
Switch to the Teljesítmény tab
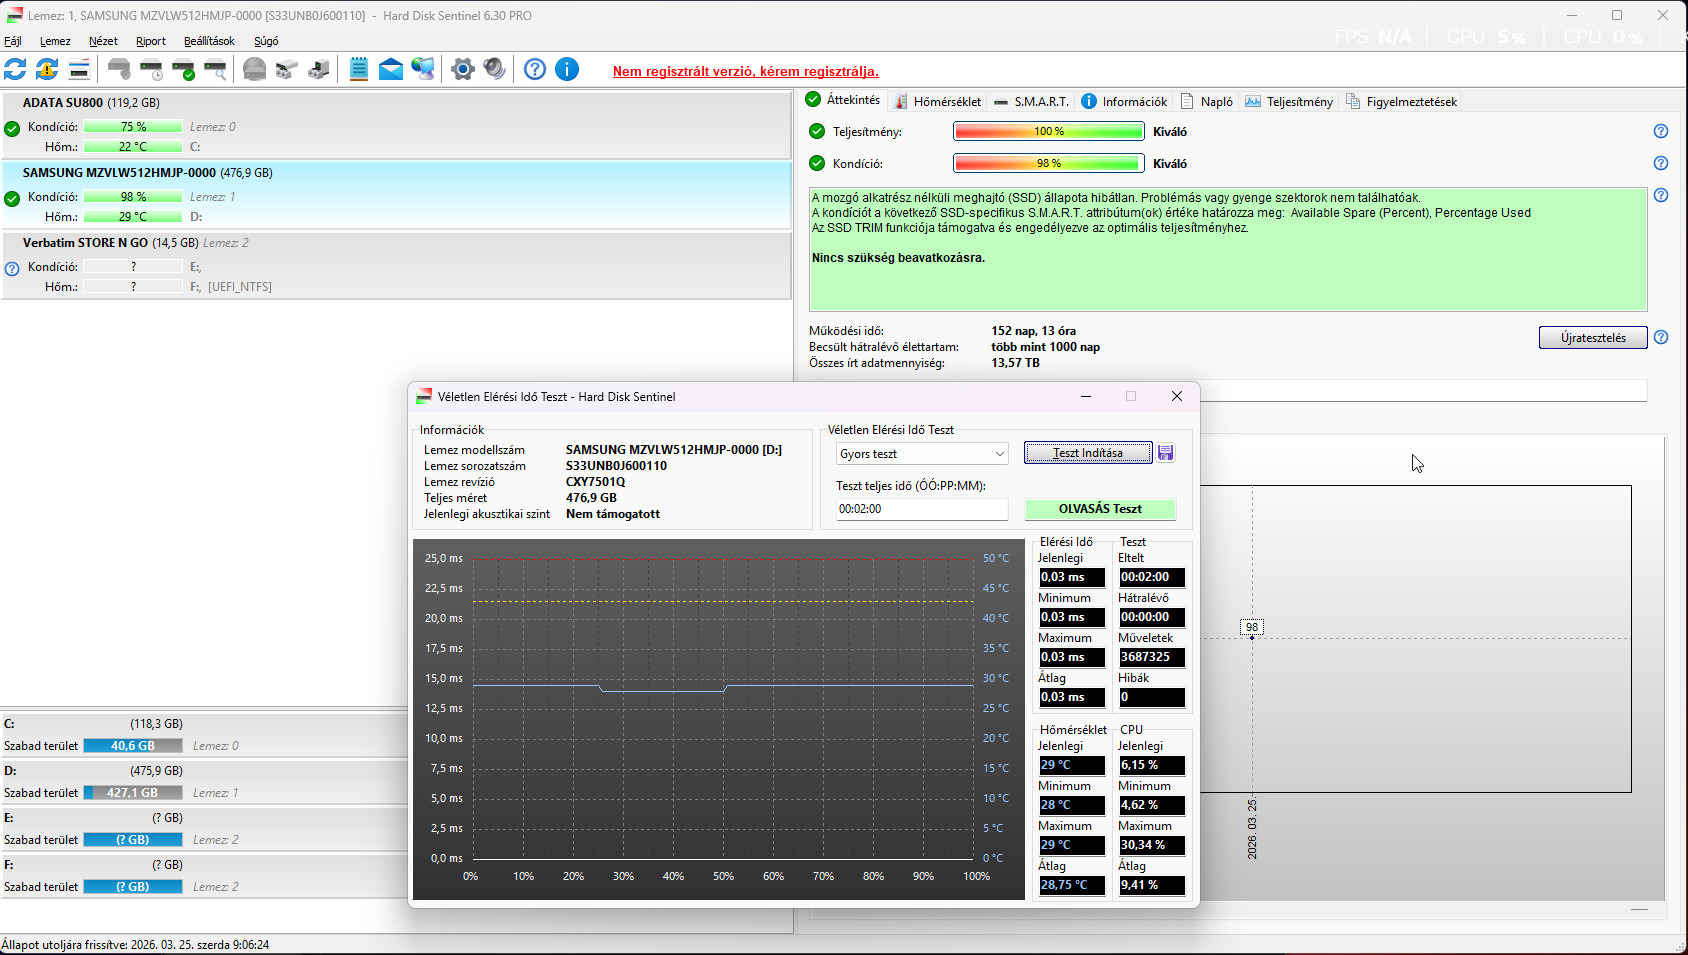1289,101
